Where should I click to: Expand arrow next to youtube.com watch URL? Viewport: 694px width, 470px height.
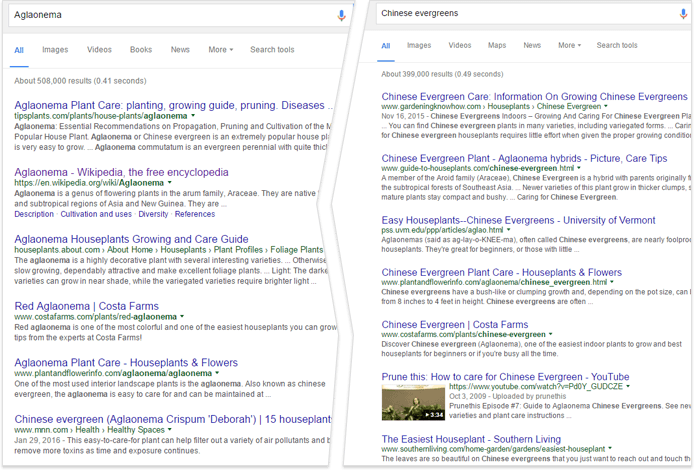click(x=628, y=387)
